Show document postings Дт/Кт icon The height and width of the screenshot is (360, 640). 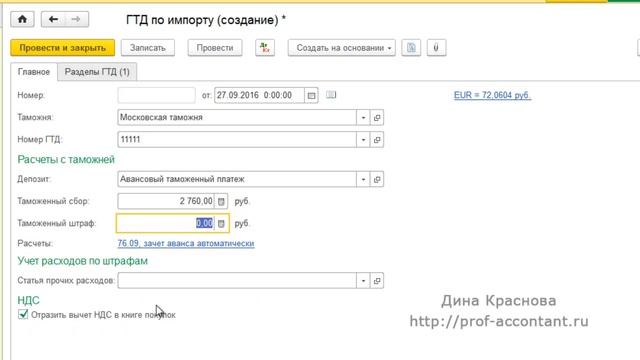[x=265, y=48]
